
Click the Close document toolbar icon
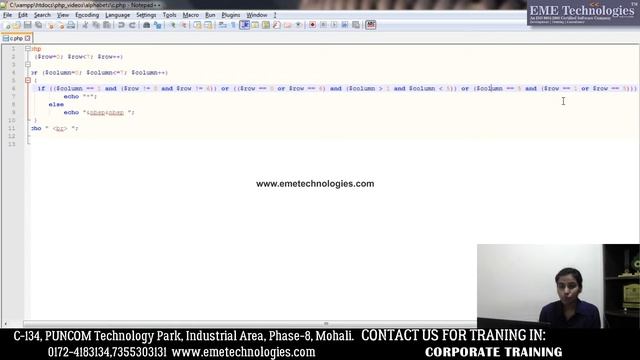click(51, 25)
